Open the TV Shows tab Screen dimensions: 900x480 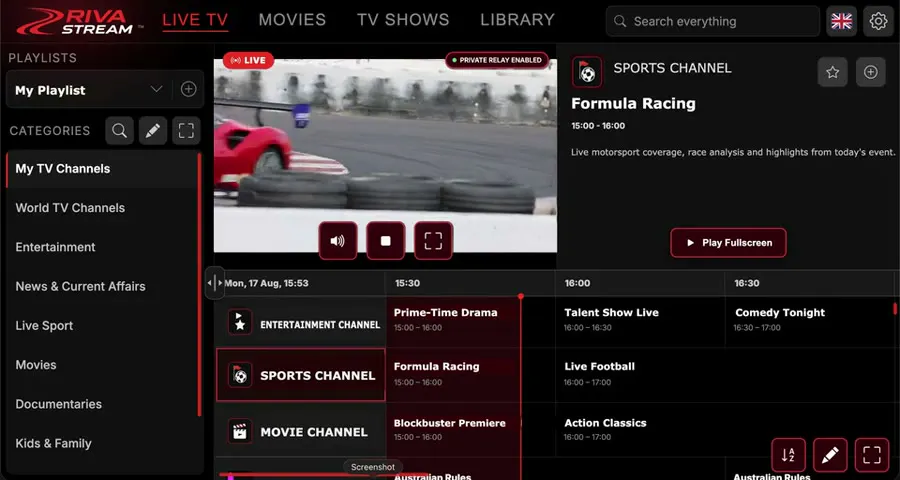[x=403, y=20]
